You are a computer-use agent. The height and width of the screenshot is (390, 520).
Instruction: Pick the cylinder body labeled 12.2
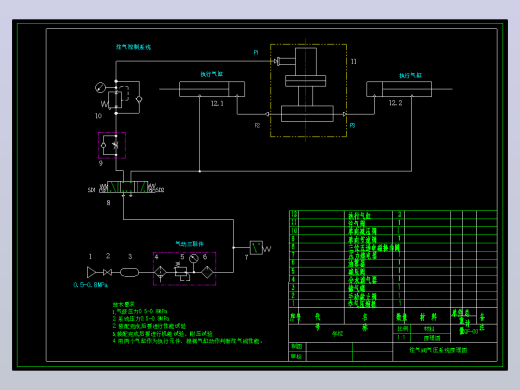point(399,89)
